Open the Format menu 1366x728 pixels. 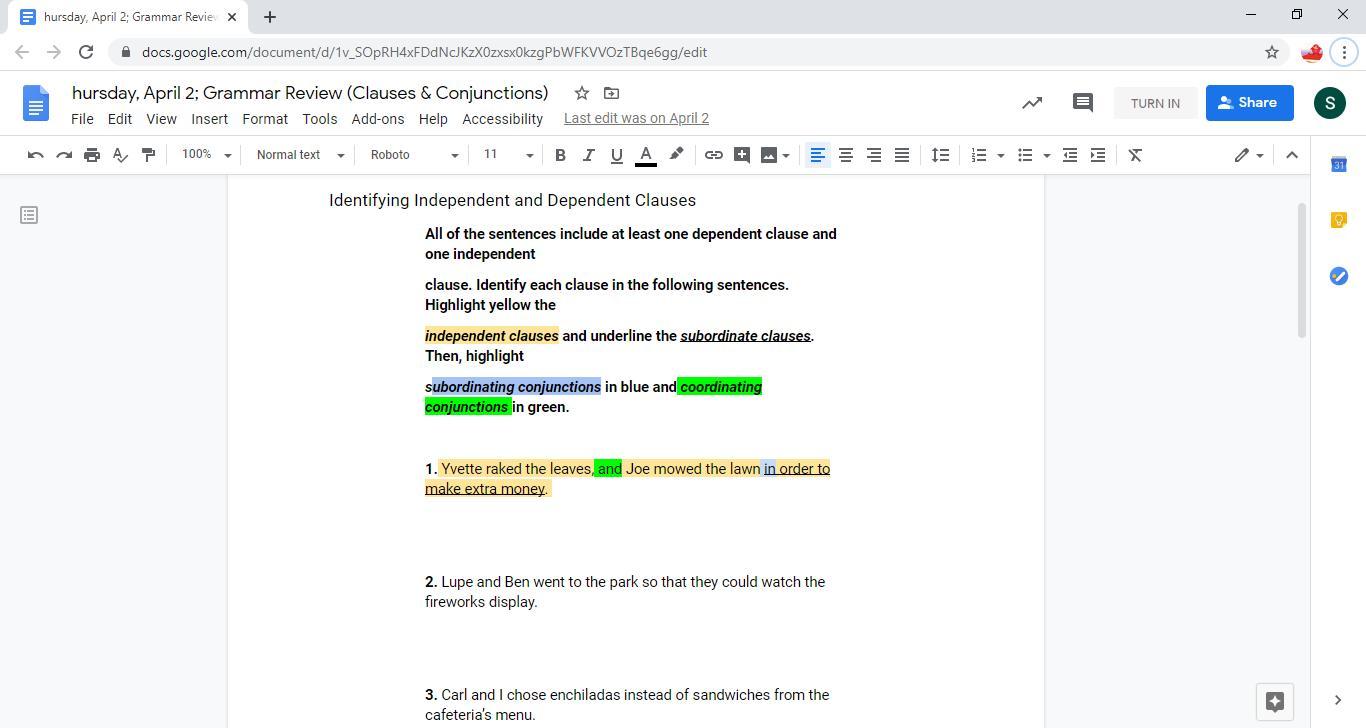pyautogui.click(x=264, y=118)
